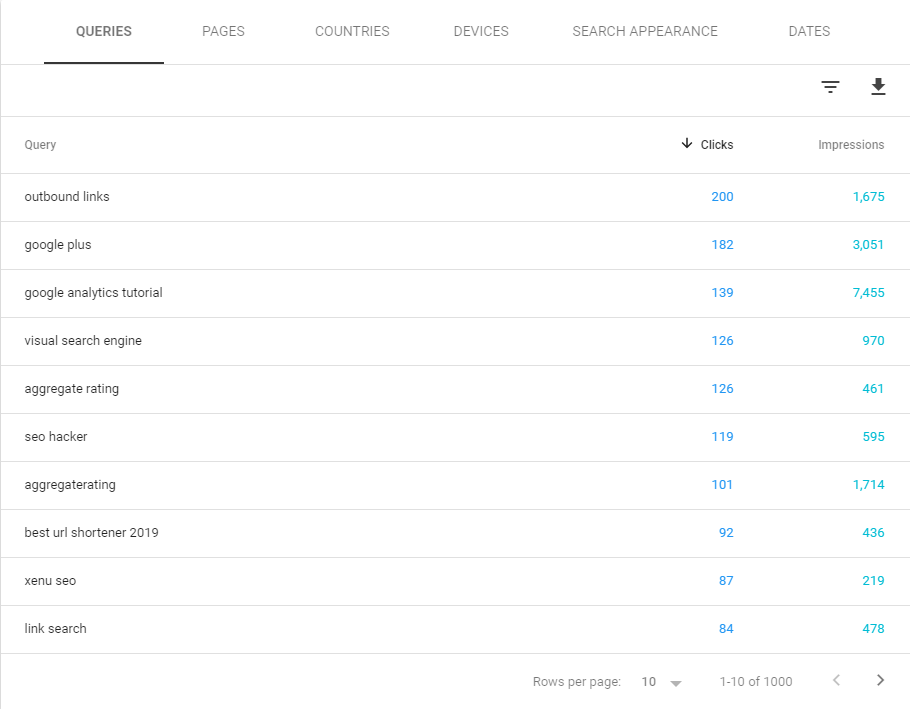Open the 'best url shortener 2019' query
Image resolution: width=910 pixels, height=709 pixels.
click(x=91, y=533)
